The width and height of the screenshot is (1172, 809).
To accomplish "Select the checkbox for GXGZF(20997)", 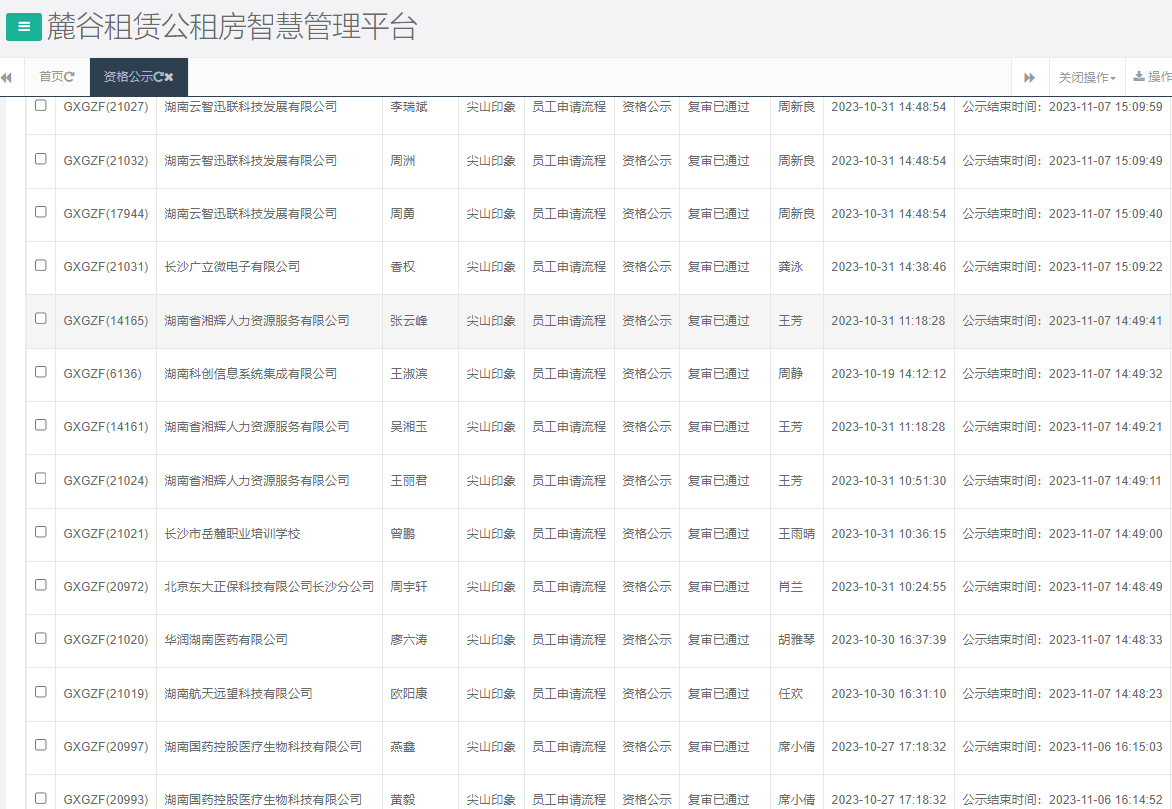I will point(41,745).
